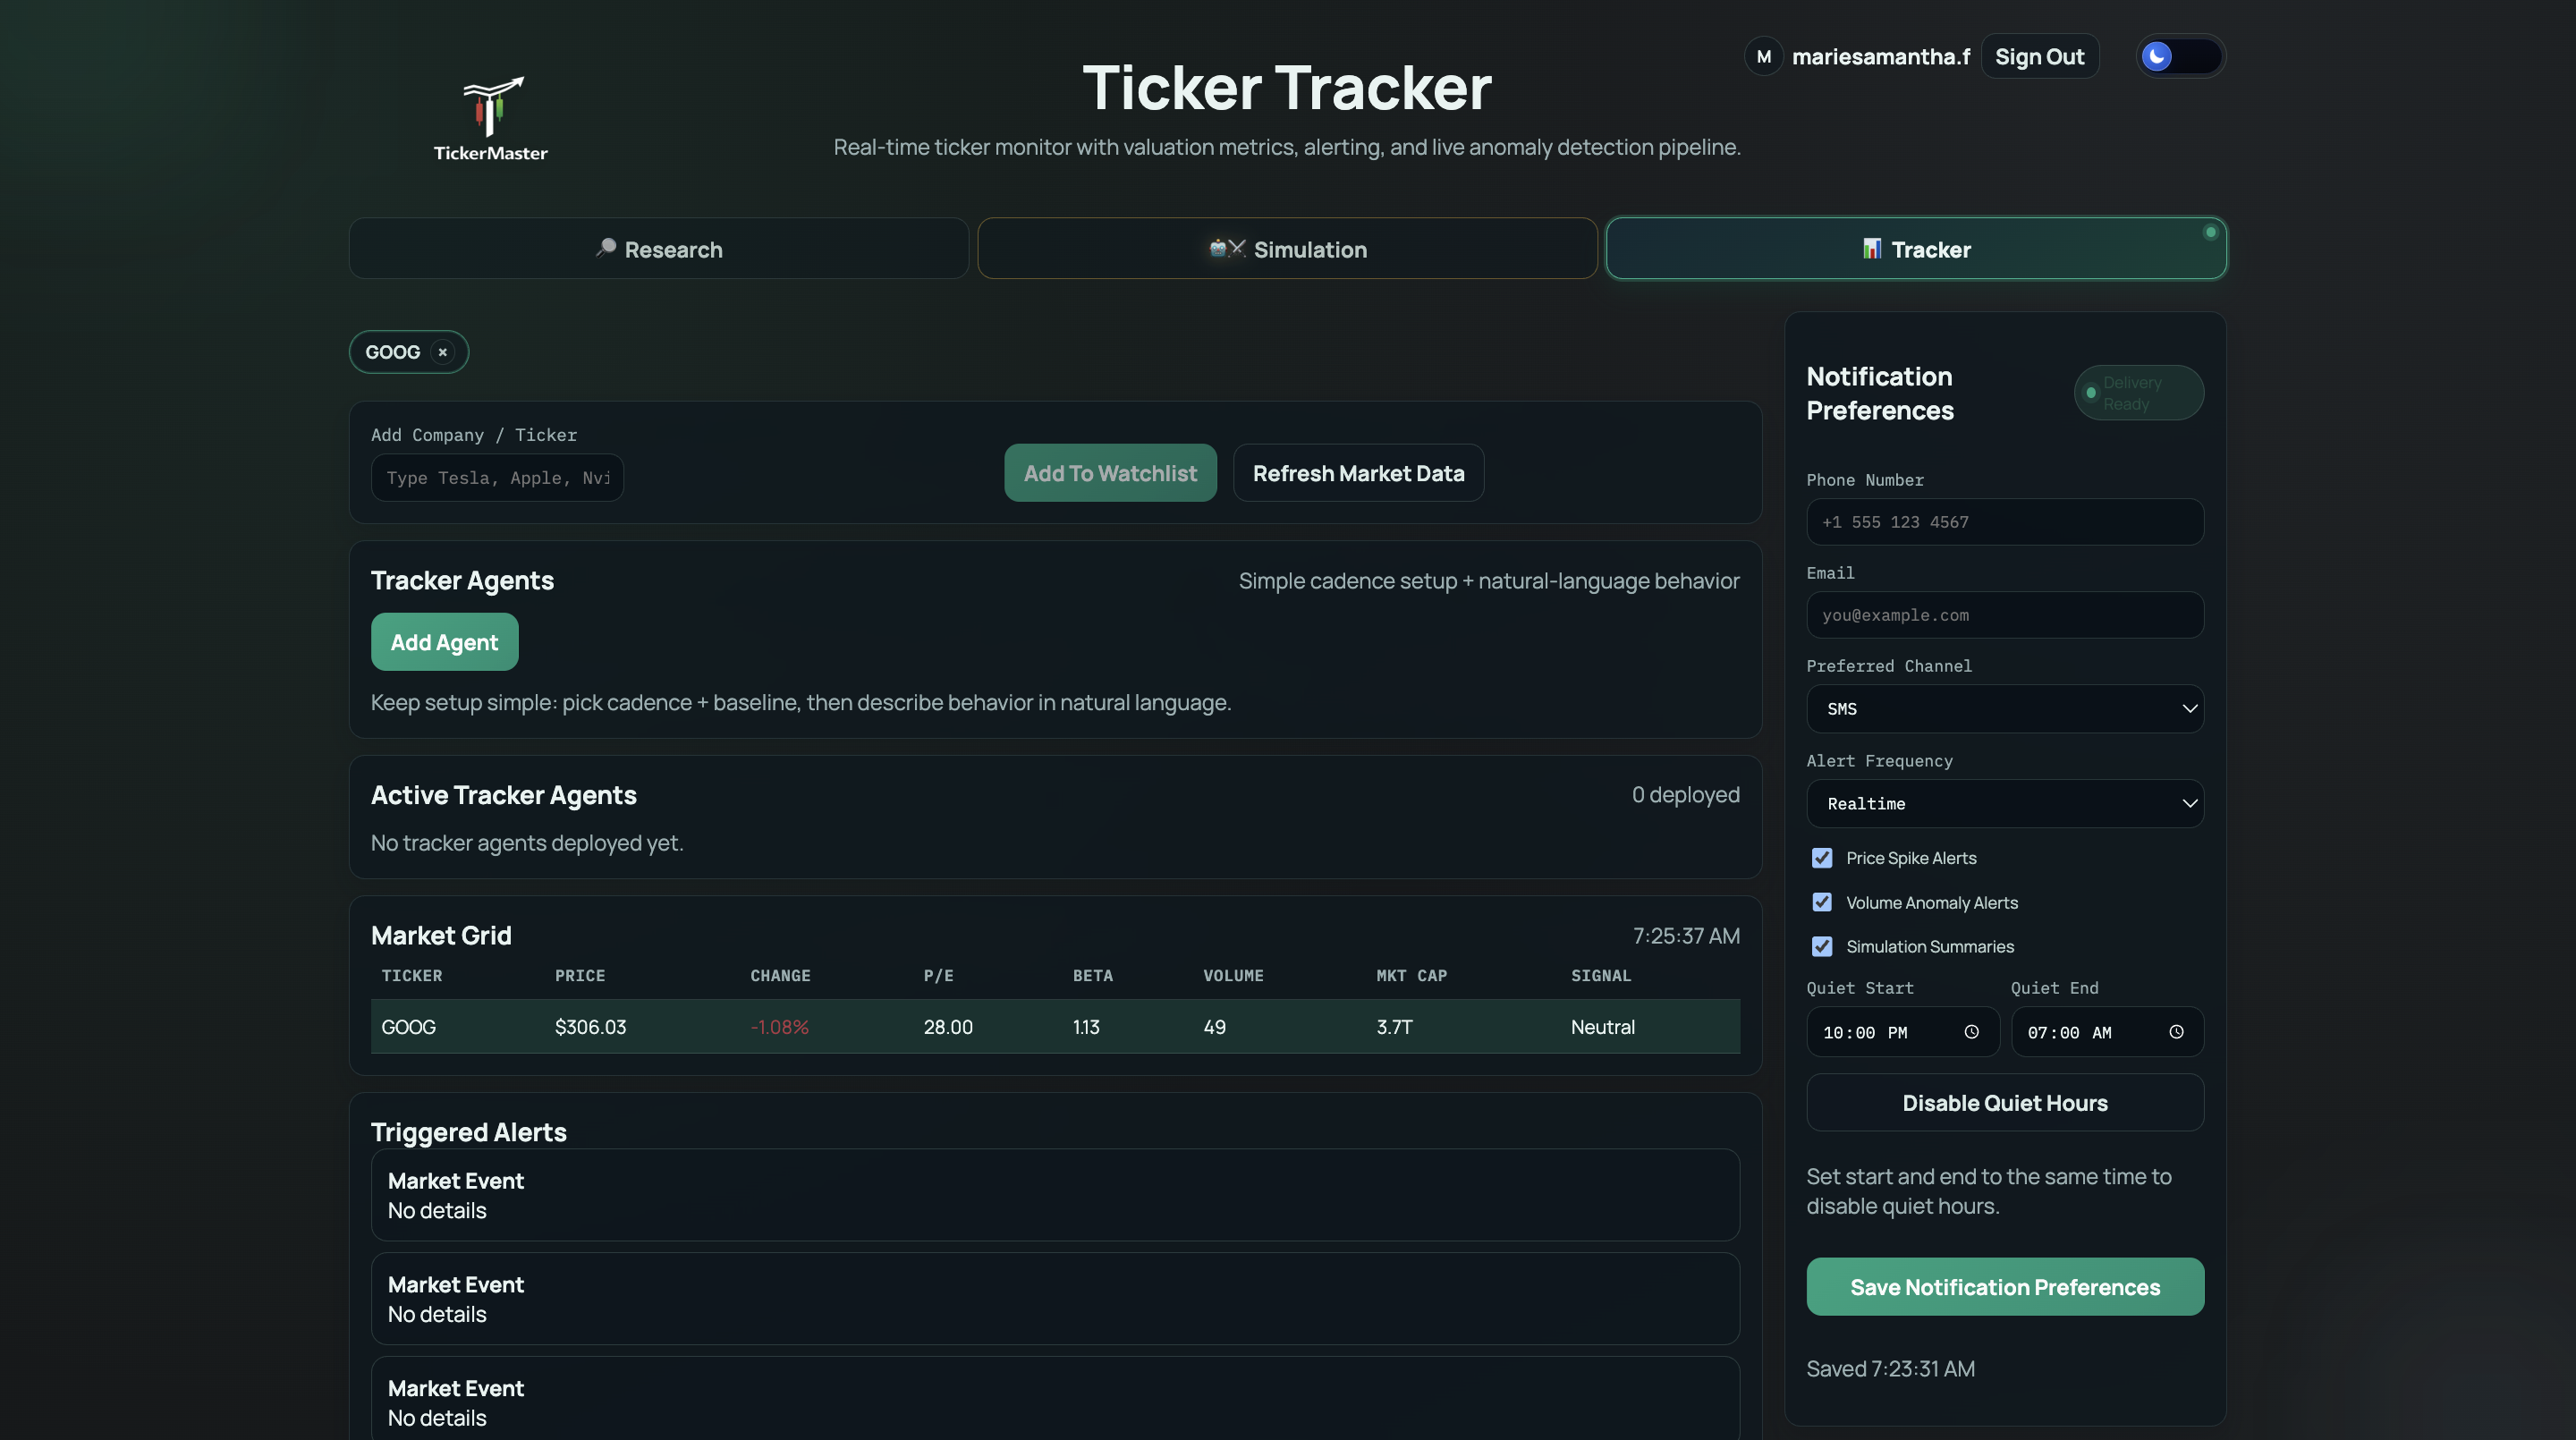The width and height of the screenshot is (2576, 1440).
Task: Click the clock icon in Quiet End
Action: pyautogui.click(x=2176, y=1032)
